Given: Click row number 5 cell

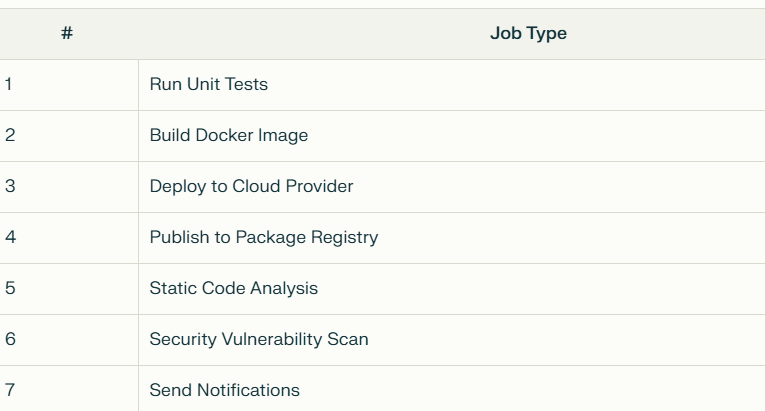Looking at the screenshot, I should click(x=69, y=289).
